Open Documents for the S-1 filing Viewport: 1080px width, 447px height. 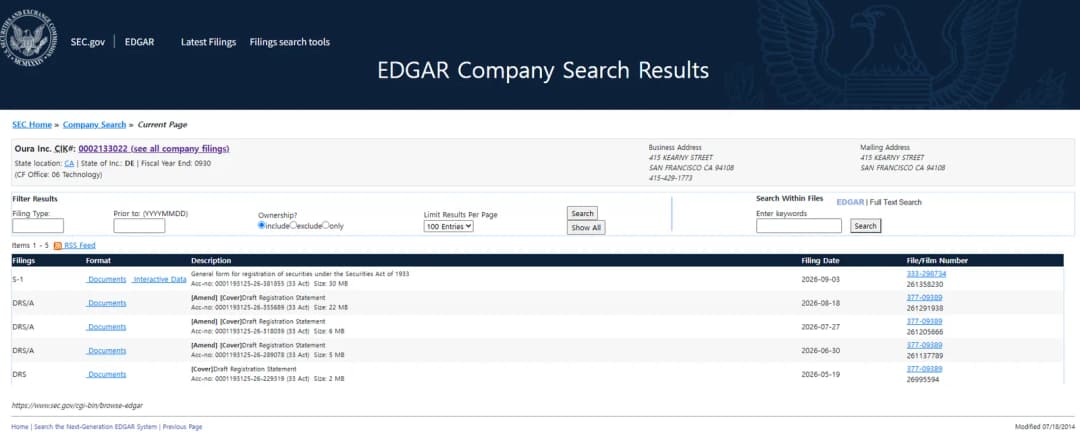[x=107, y=280]
